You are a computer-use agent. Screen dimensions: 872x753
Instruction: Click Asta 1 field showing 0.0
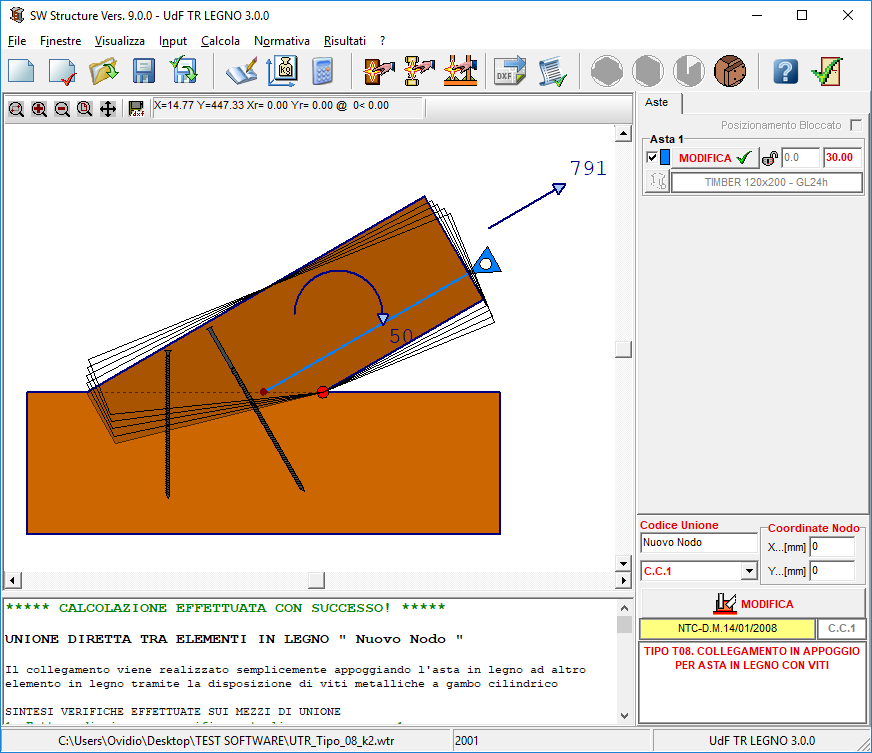[800, 157]
